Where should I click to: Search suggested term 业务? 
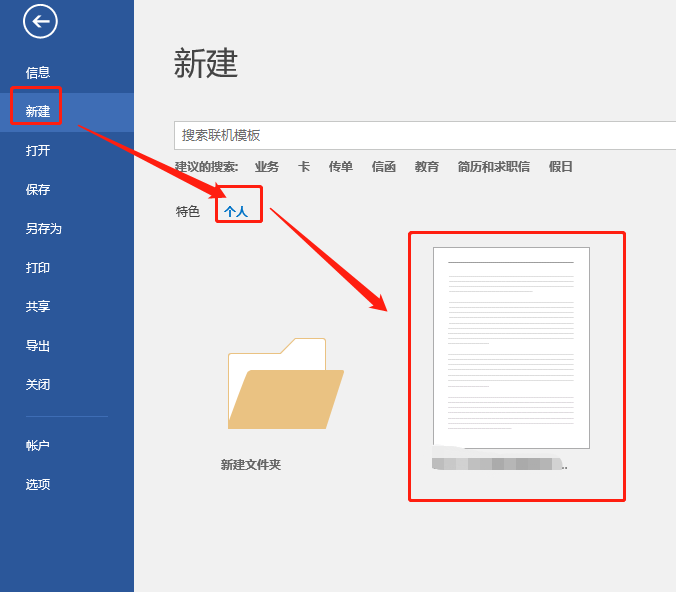267,167
